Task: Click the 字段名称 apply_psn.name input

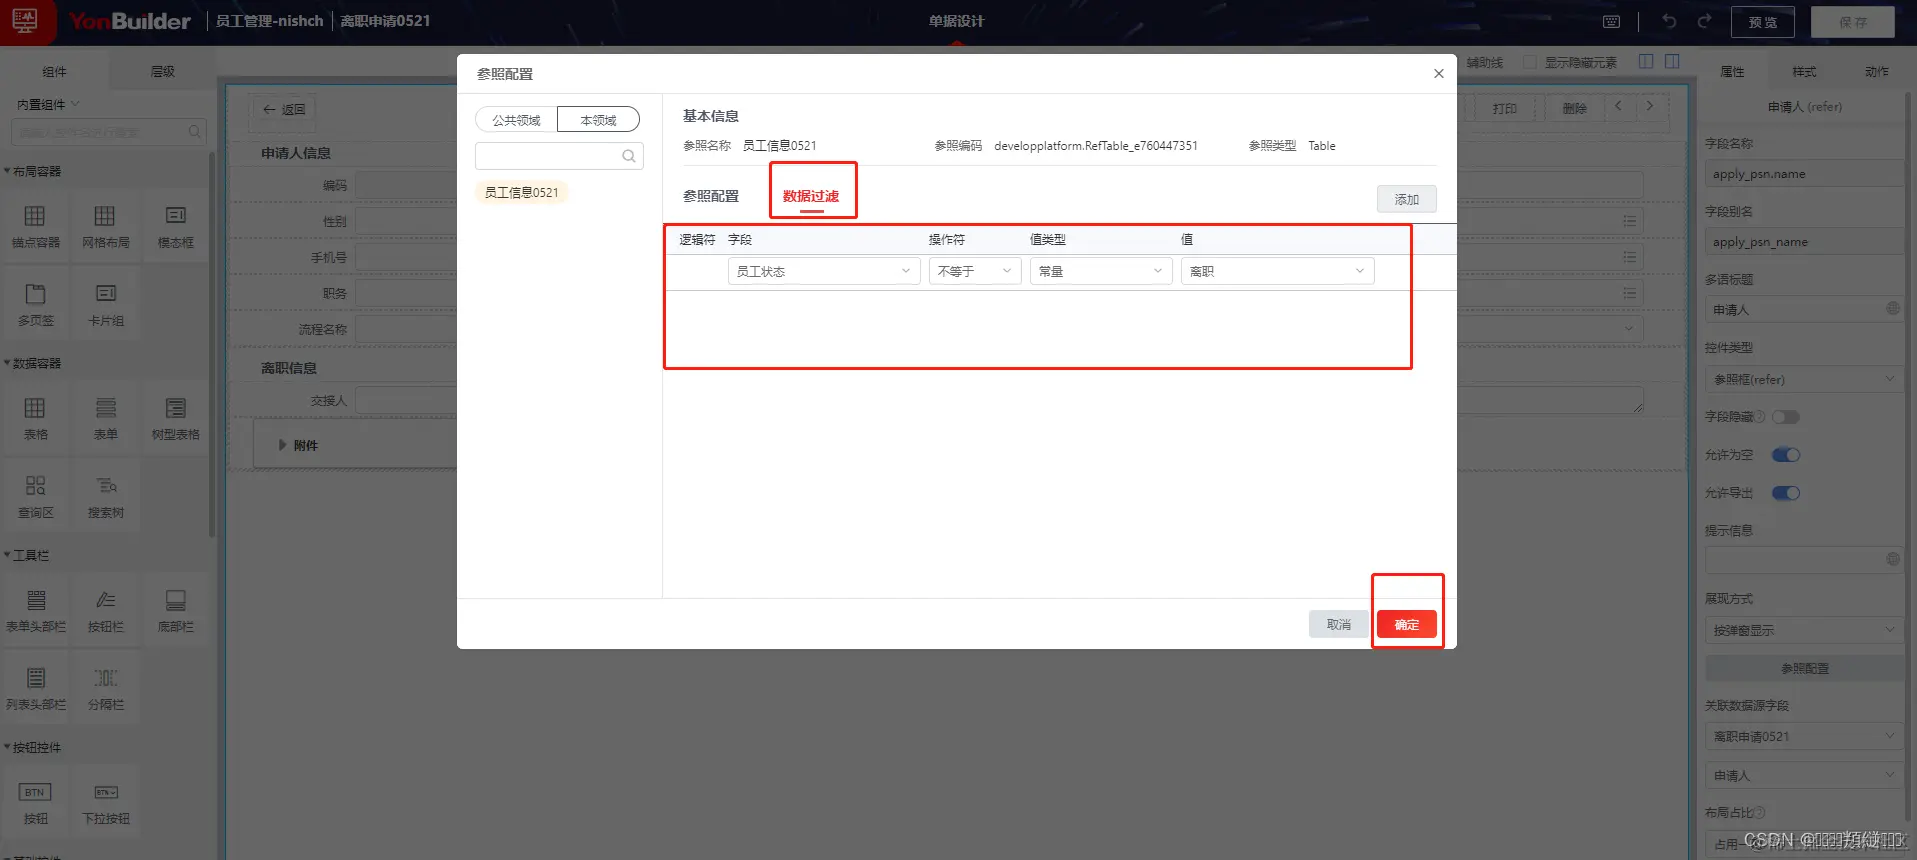Action: [1804, 174]
